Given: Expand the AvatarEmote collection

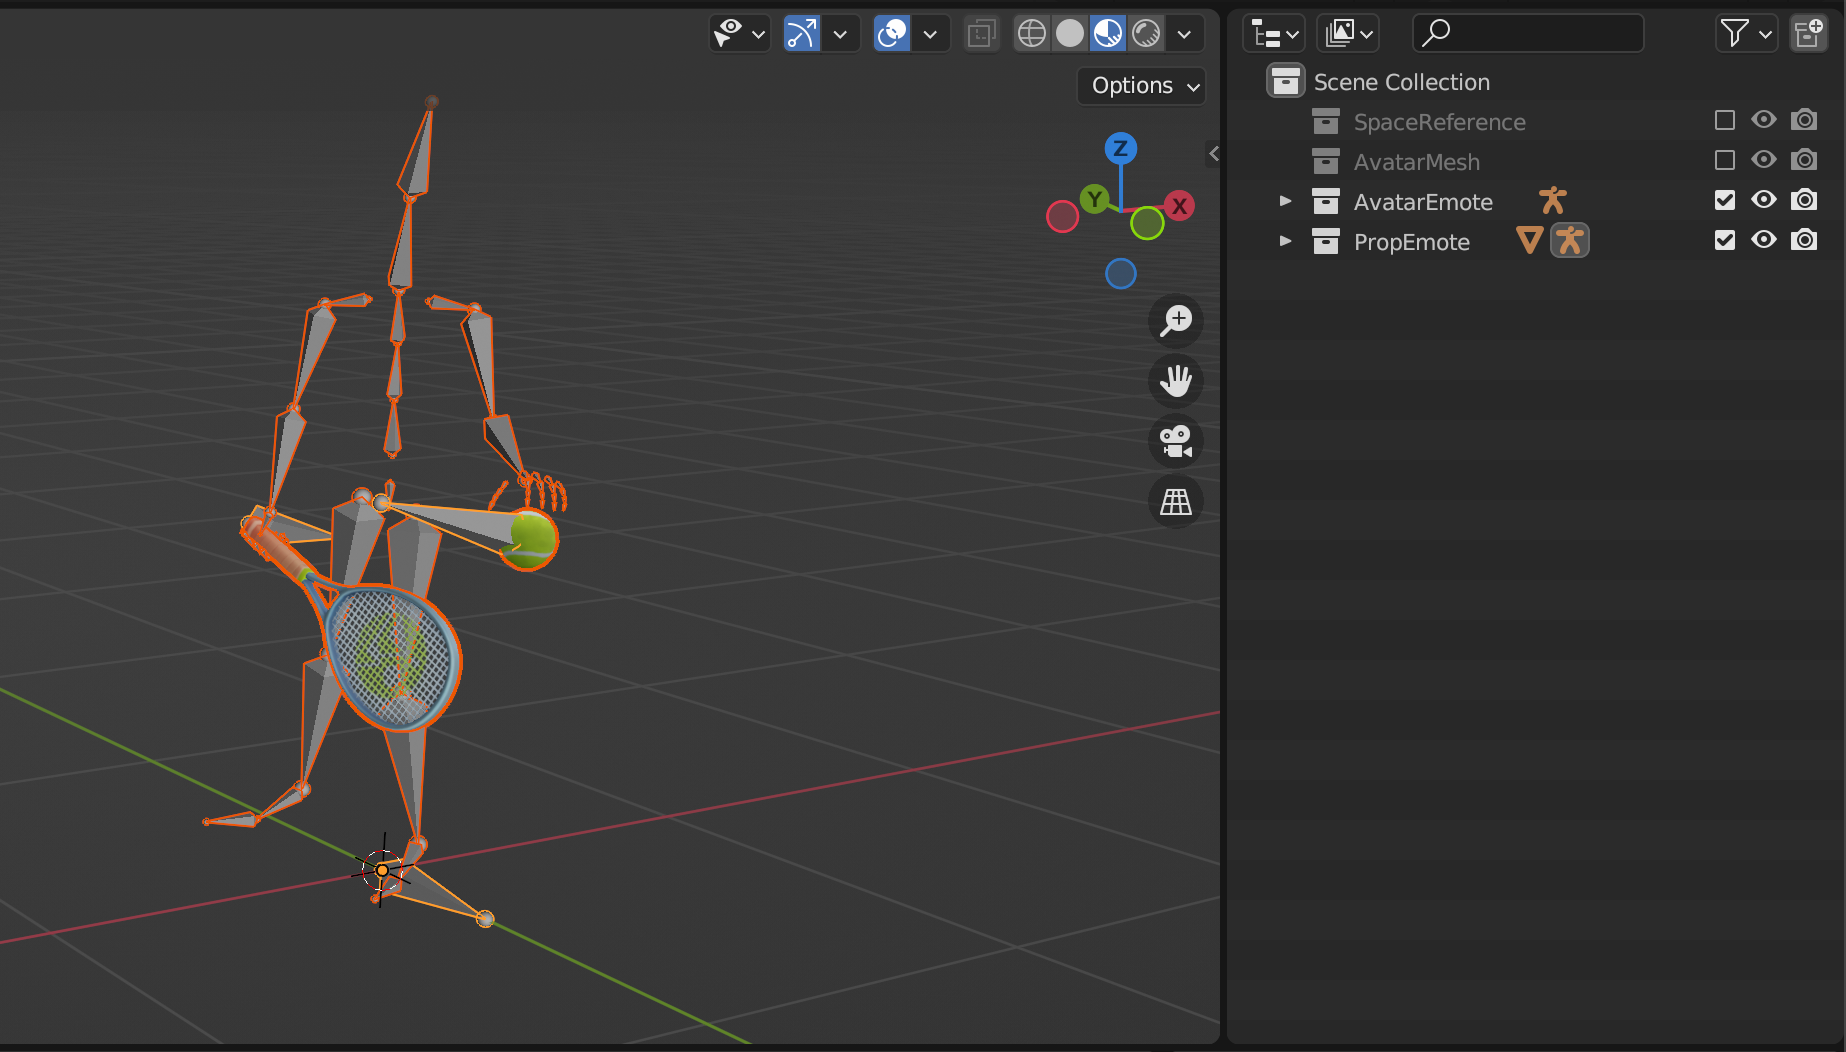Looking at the screenshot, I should pyautogui.click(x=1286, y=201).
